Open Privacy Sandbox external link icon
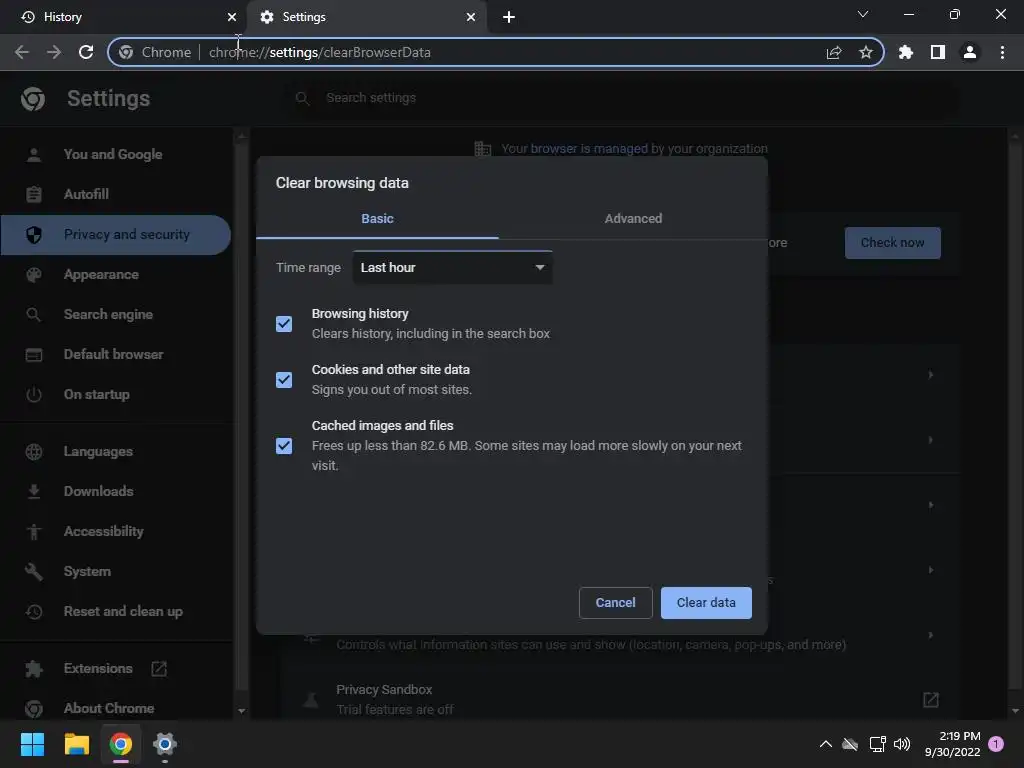This screenshot has height=768, width=1024. (931, 699)
